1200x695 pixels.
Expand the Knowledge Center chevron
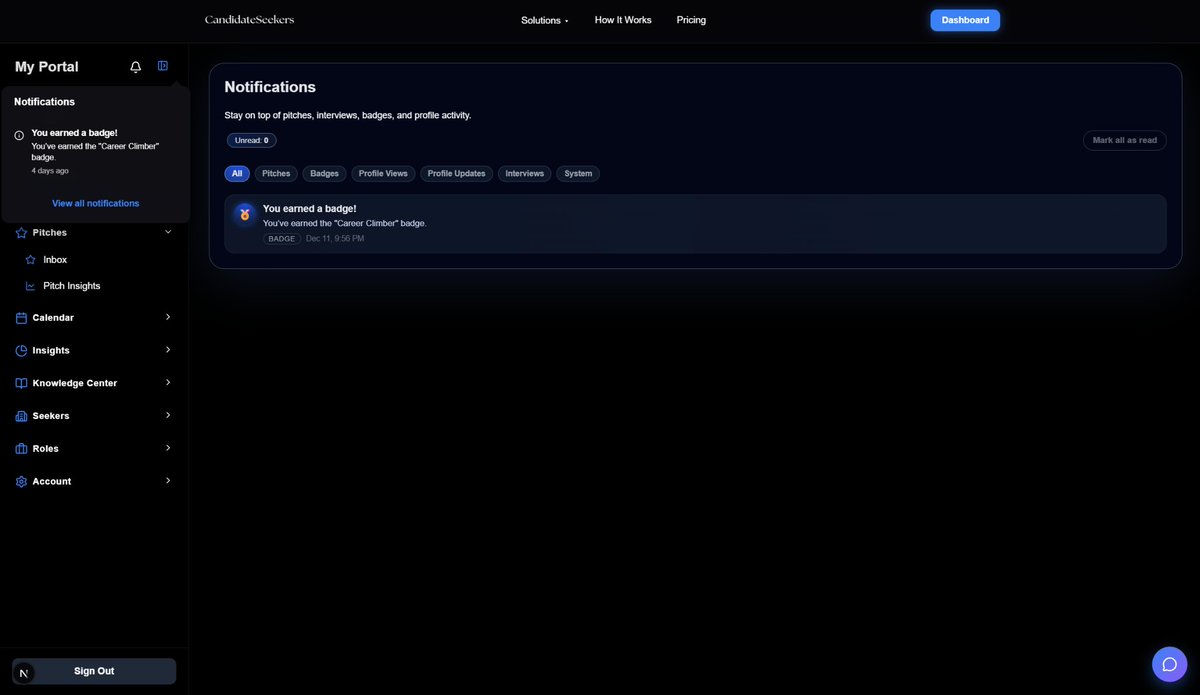tap(168, 382)
